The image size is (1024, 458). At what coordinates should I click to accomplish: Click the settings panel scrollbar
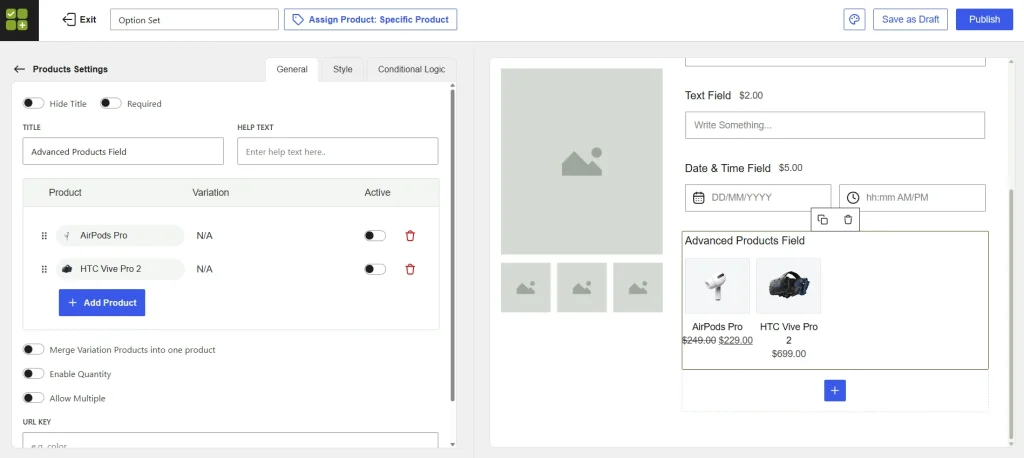[x=453, y=245]
